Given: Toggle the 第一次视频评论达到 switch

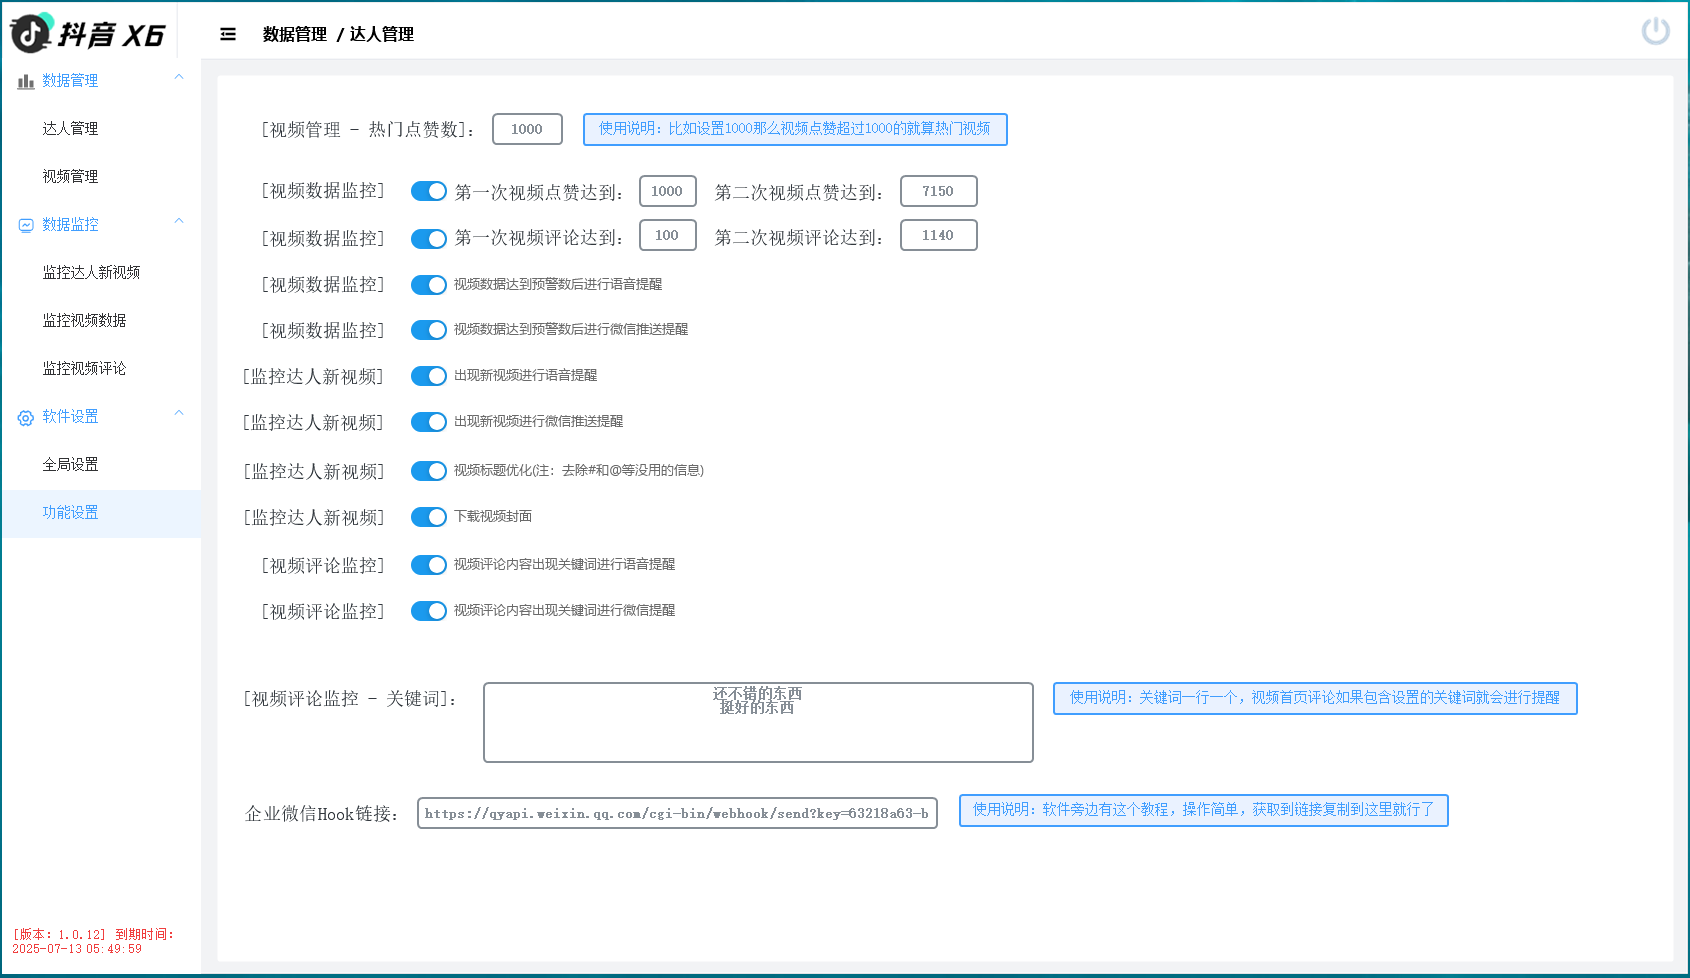Looking at the screenshot, I should click(429, 238).
